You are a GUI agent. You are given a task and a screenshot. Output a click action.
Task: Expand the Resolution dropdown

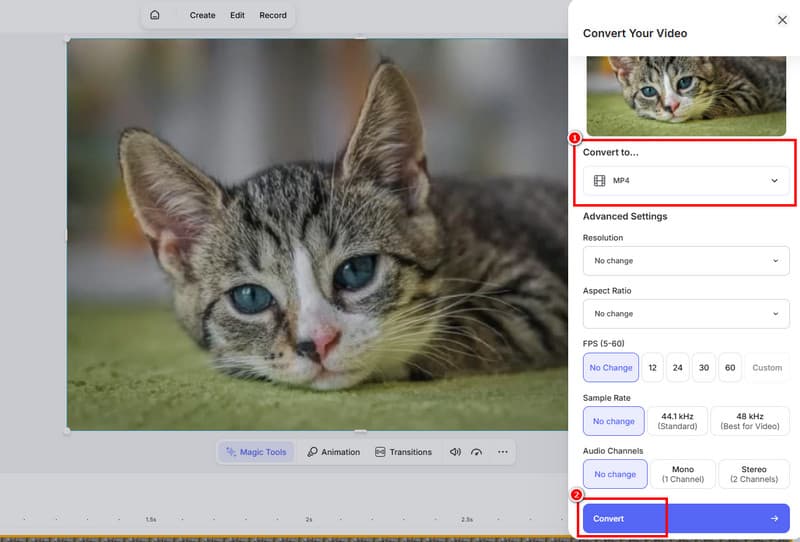(686, 261)
